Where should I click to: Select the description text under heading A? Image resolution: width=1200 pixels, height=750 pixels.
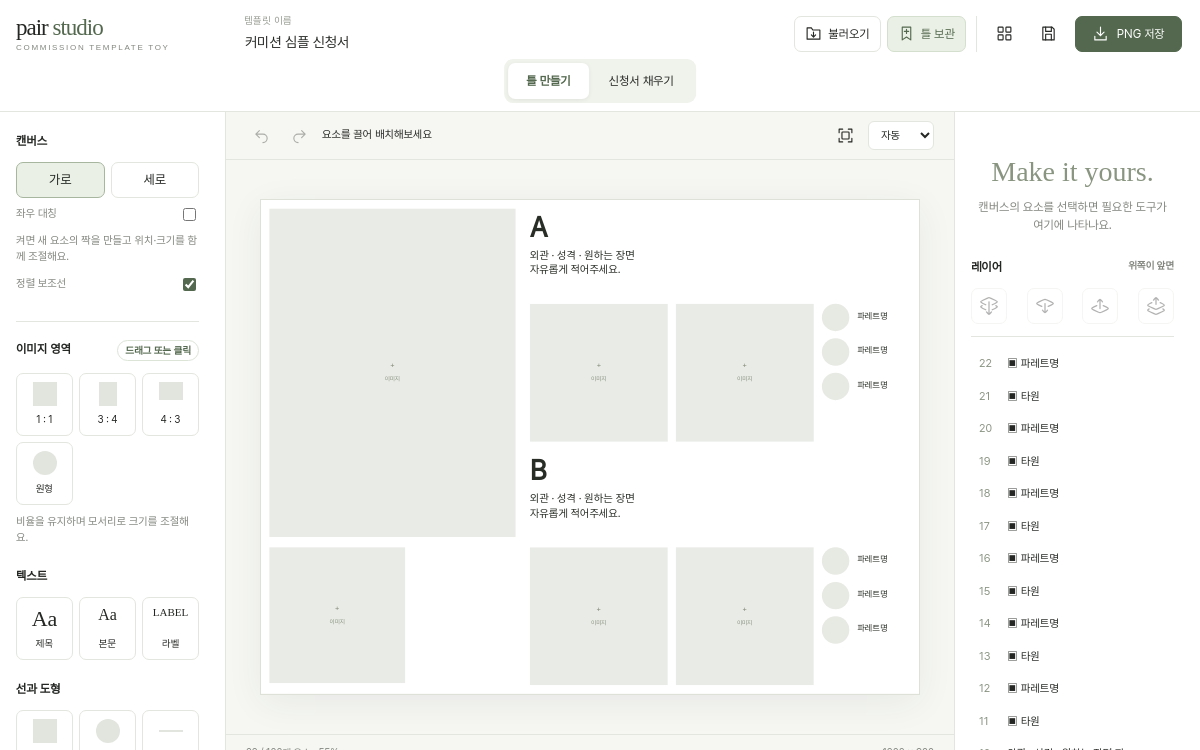click(x=582, y=262)
